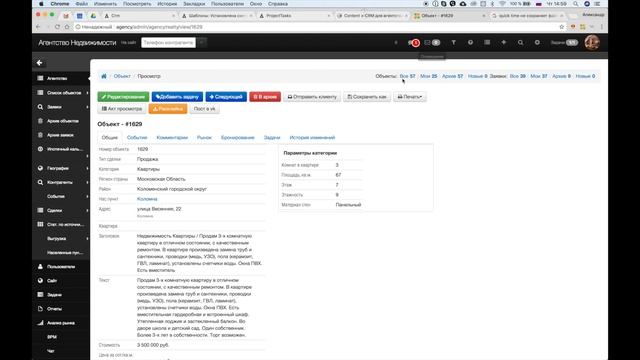Click the Акт просмотра button
The image size is (640, 360).
[122, 109]
